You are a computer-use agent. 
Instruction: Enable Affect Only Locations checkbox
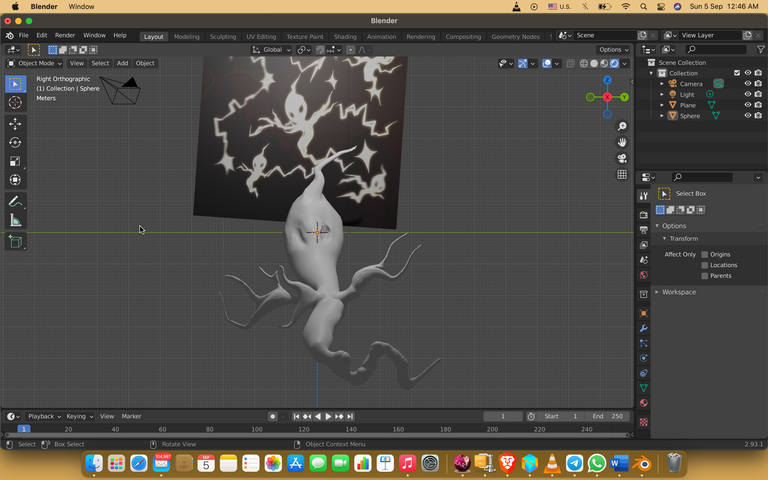tap(705, 265)
